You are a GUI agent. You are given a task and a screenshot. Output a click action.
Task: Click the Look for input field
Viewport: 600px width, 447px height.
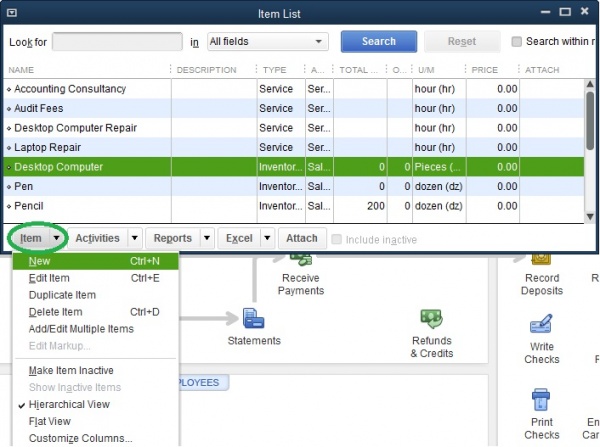(x=117, y=41)
